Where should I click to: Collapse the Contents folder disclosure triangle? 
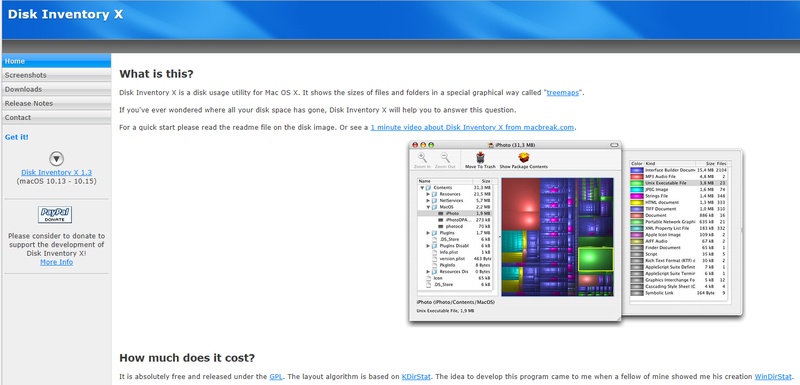click(x=422, y=188)
